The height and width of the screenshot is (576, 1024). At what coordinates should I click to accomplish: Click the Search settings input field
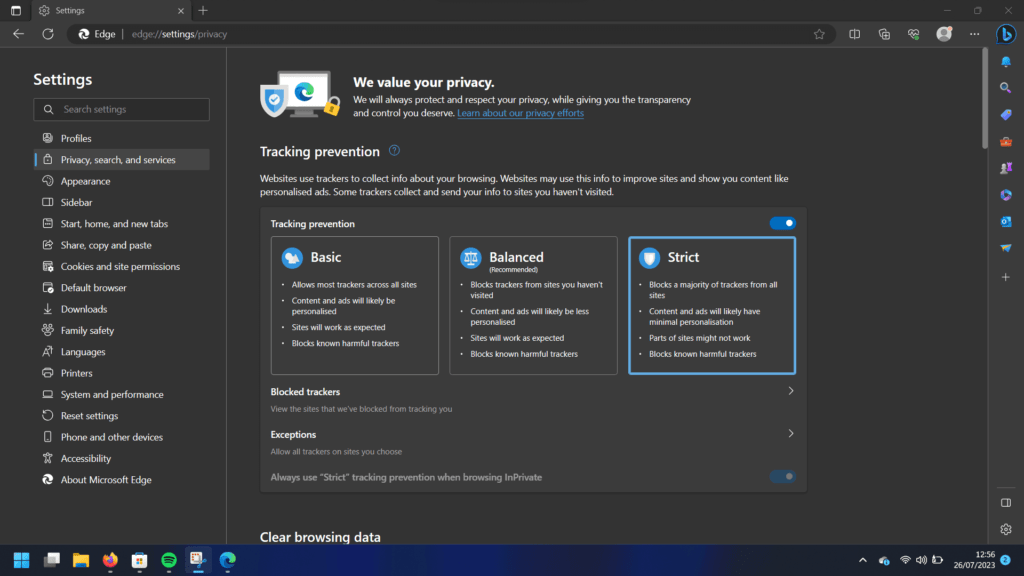point(122,109)
